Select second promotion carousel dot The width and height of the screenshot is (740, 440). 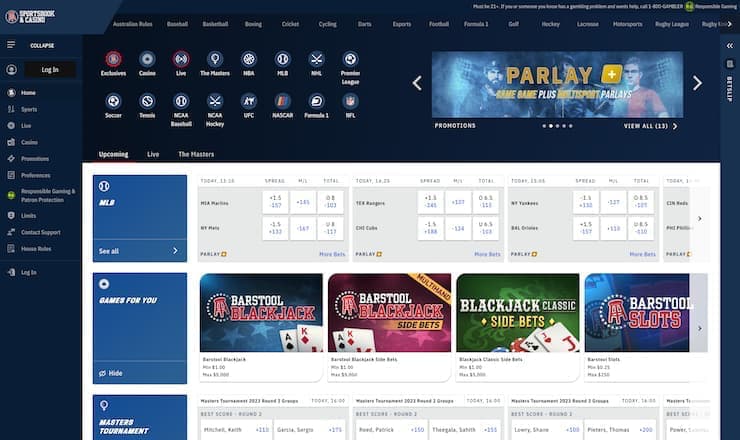pyautogui.click(x=551, y=126)
